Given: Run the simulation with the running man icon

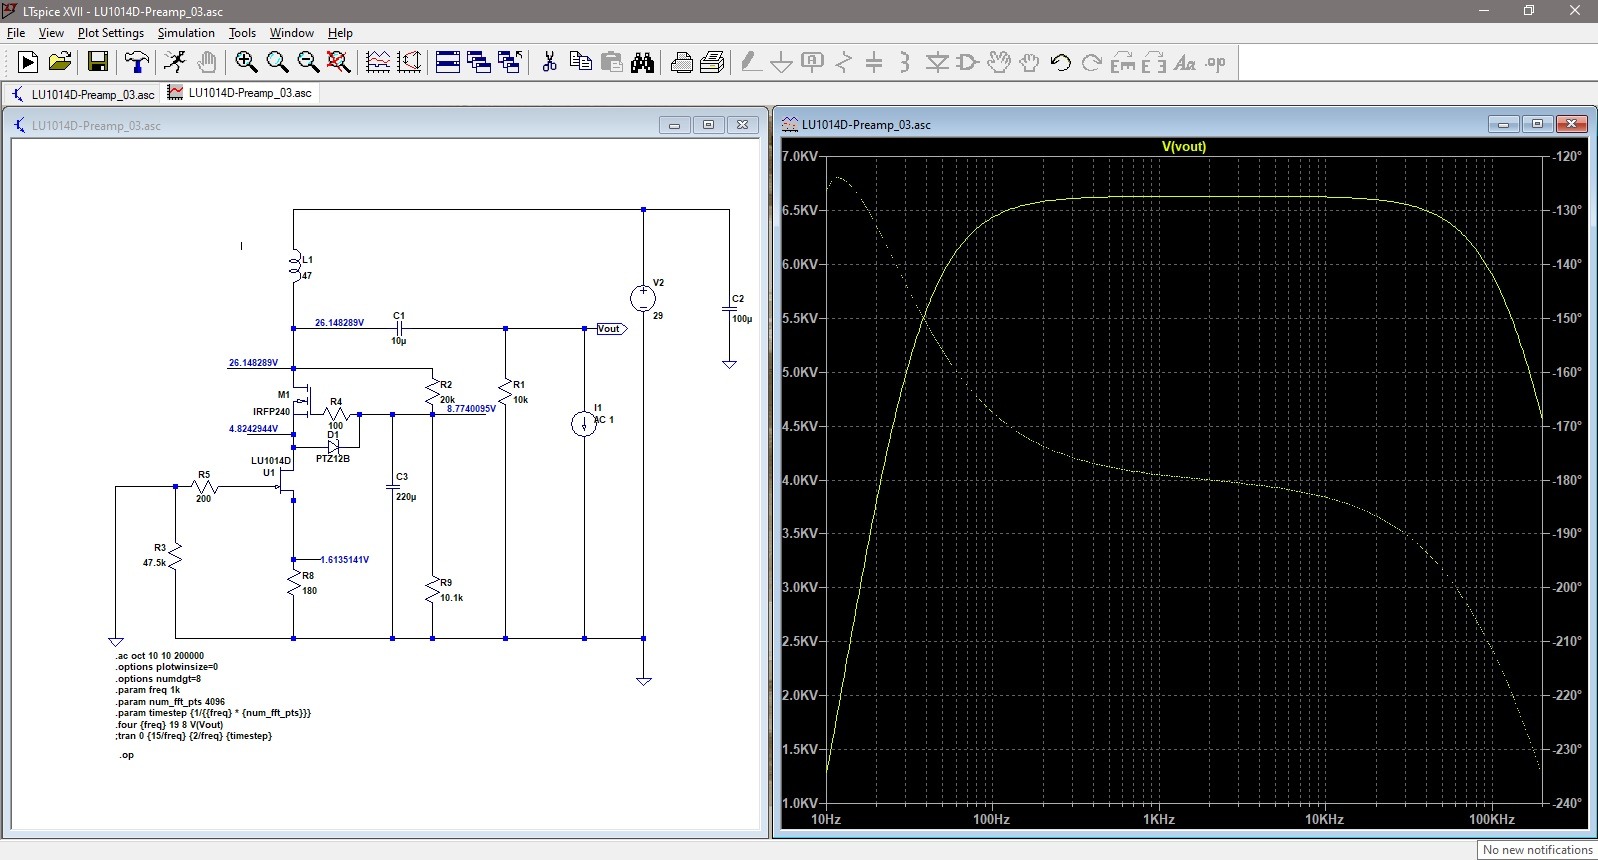Looking at the screenshot, I should click(175, 63).
